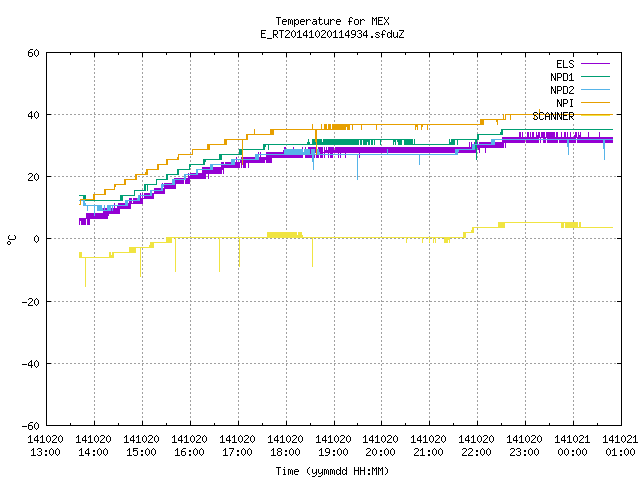640x480 pixels.
Task: Click the orange NPI legend line sample
Action: 595,103
